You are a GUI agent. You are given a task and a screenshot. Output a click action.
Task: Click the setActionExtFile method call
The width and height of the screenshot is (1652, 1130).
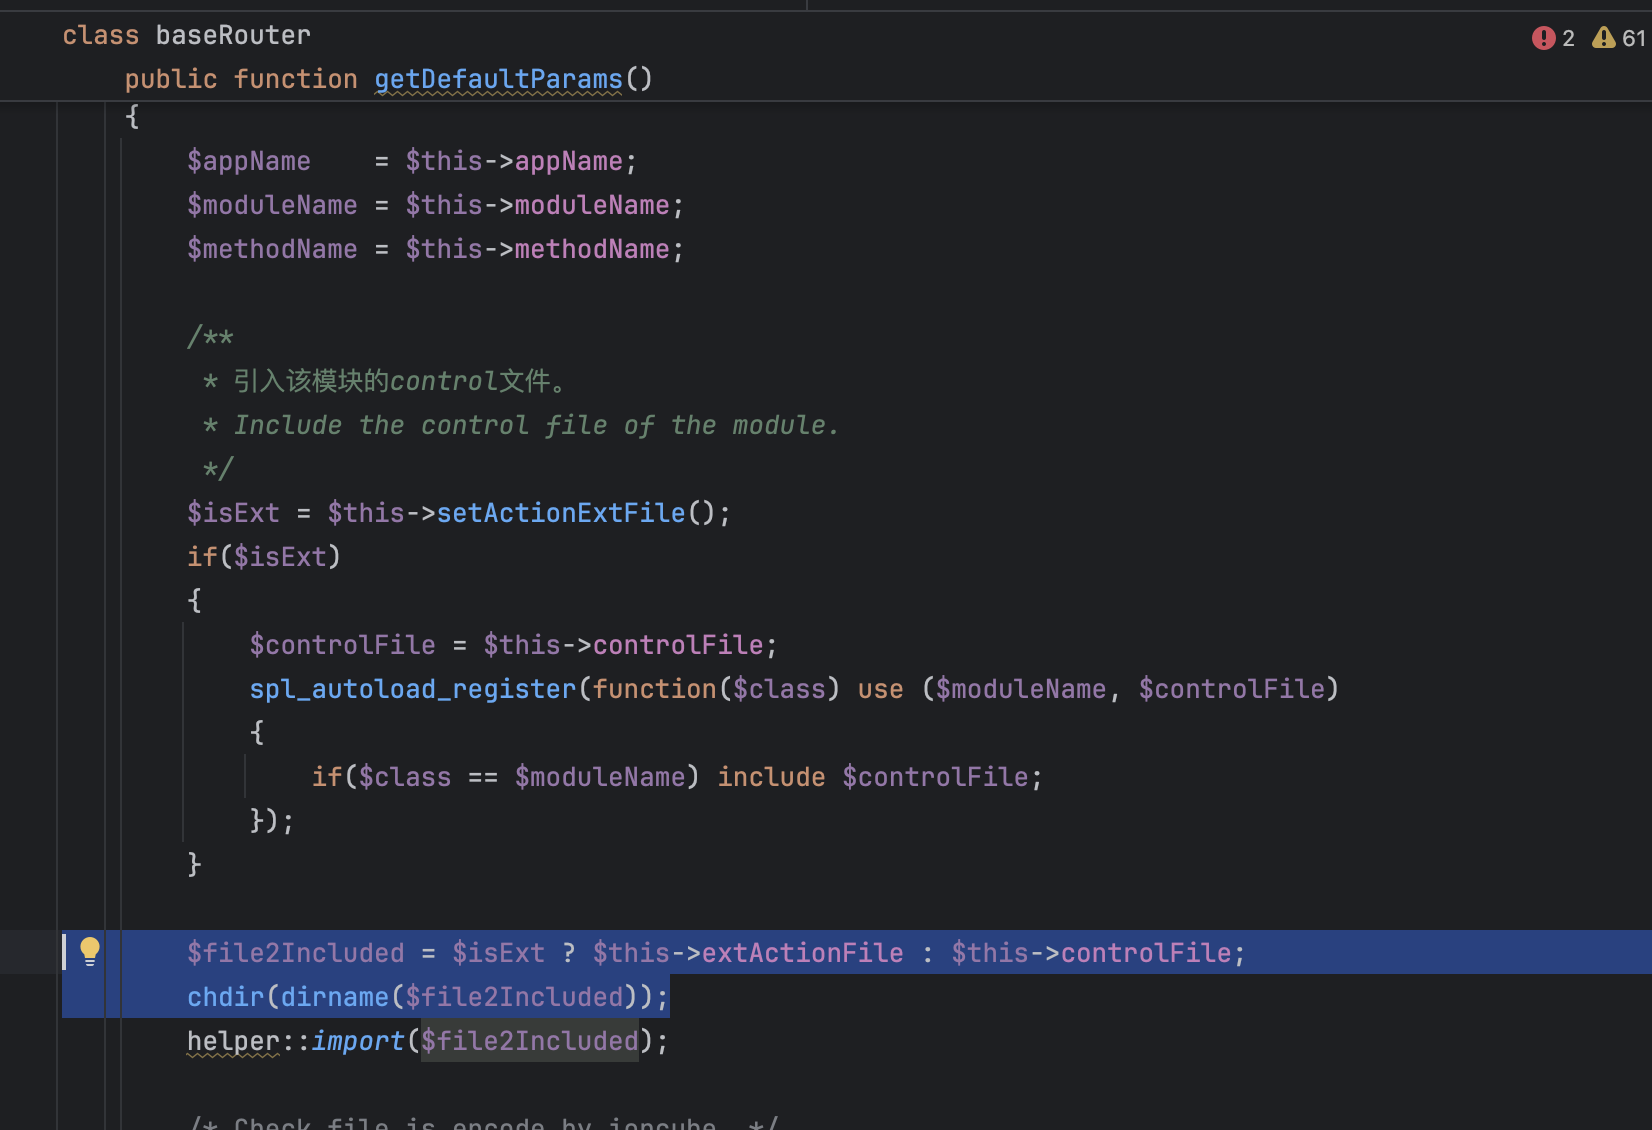click(x=560, y=513)
